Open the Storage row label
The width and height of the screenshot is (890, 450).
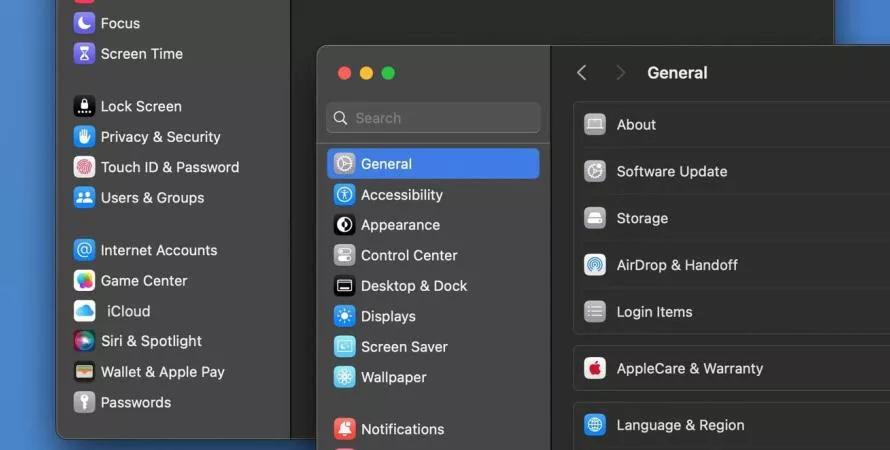643,218
